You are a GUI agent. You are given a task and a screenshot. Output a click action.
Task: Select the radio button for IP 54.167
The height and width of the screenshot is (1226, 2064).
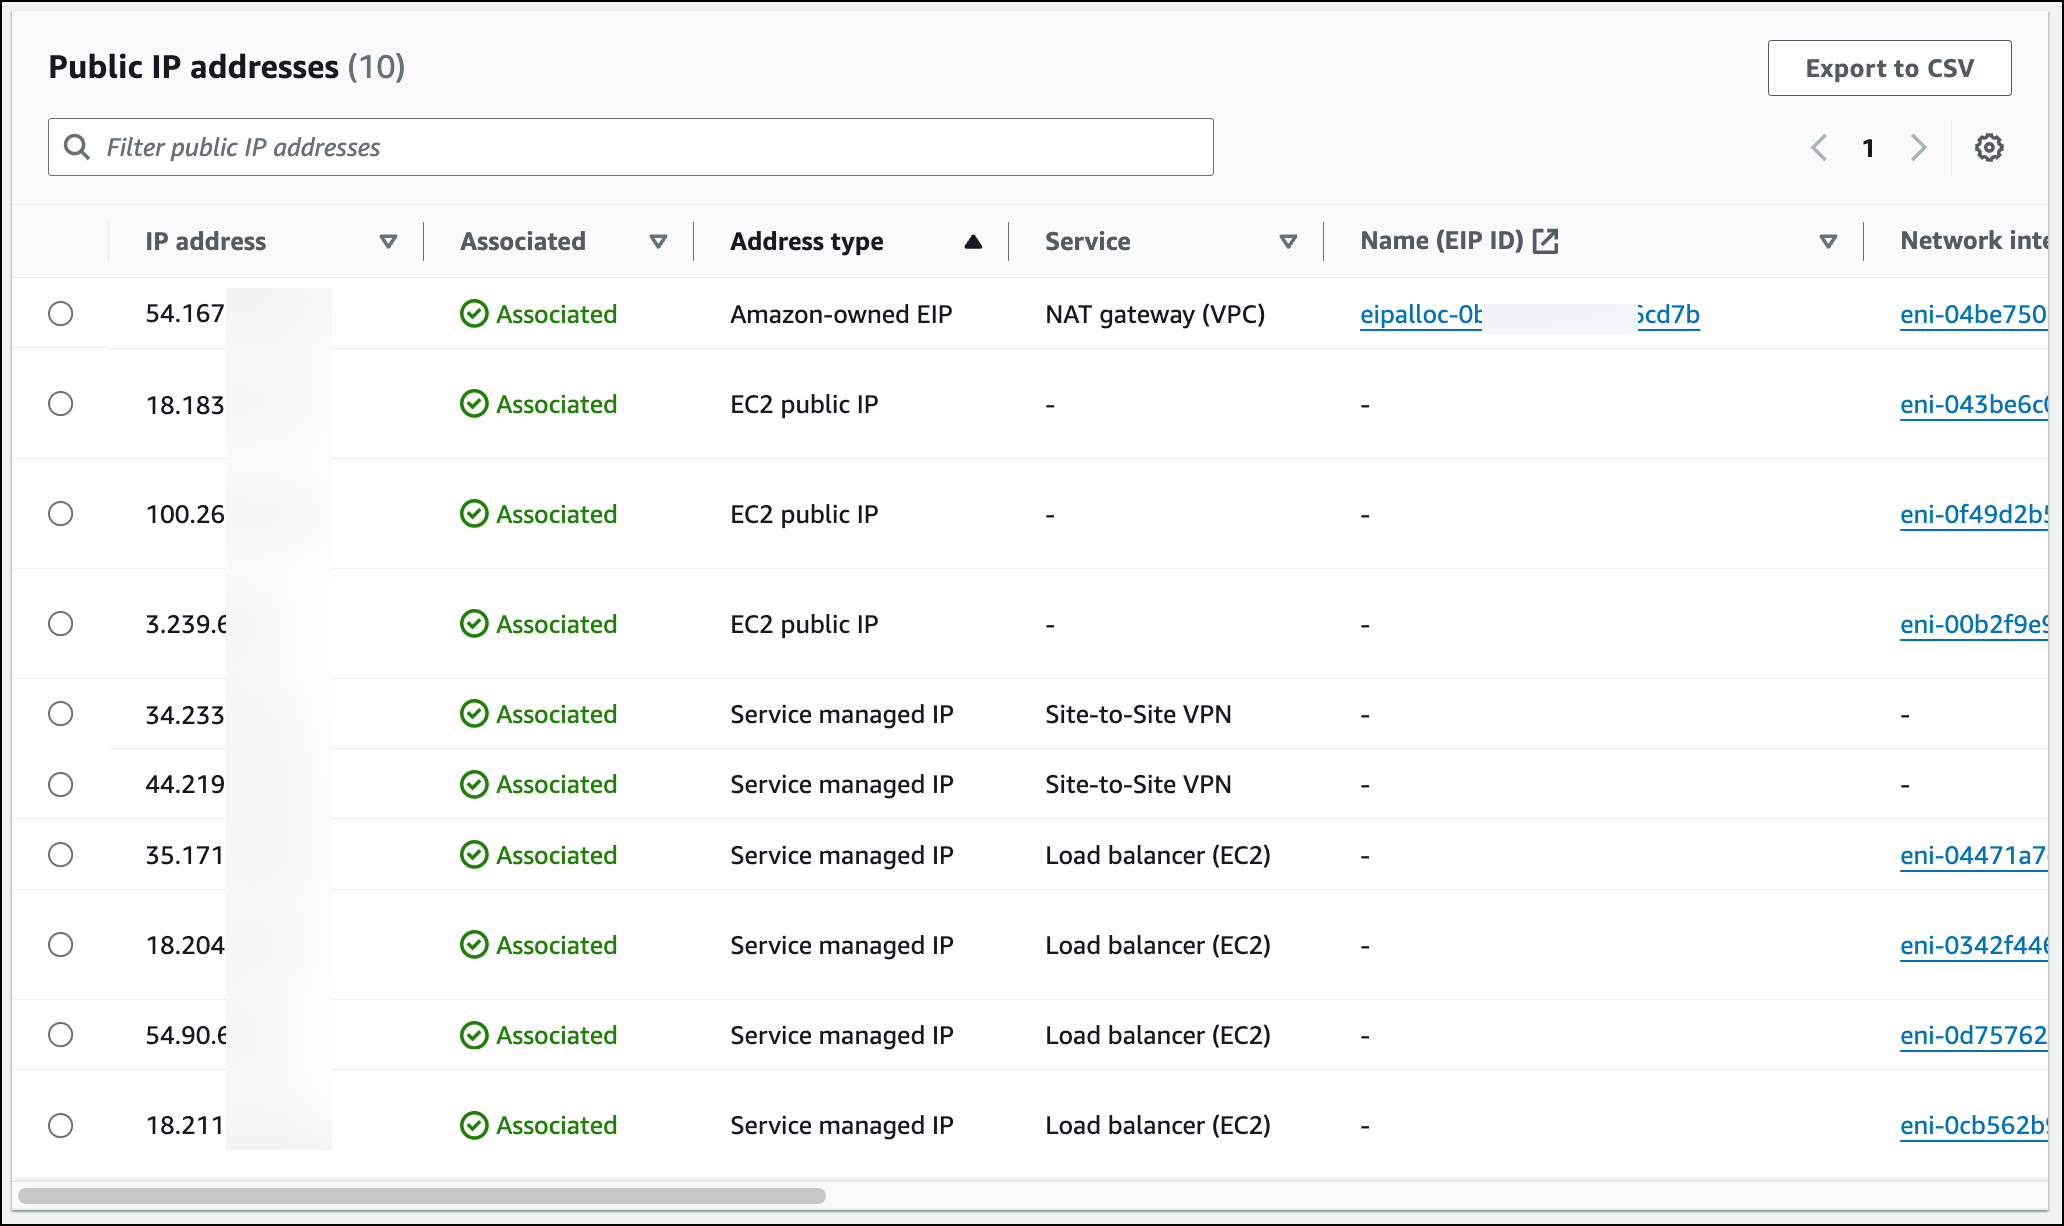[x=61, y=314]
